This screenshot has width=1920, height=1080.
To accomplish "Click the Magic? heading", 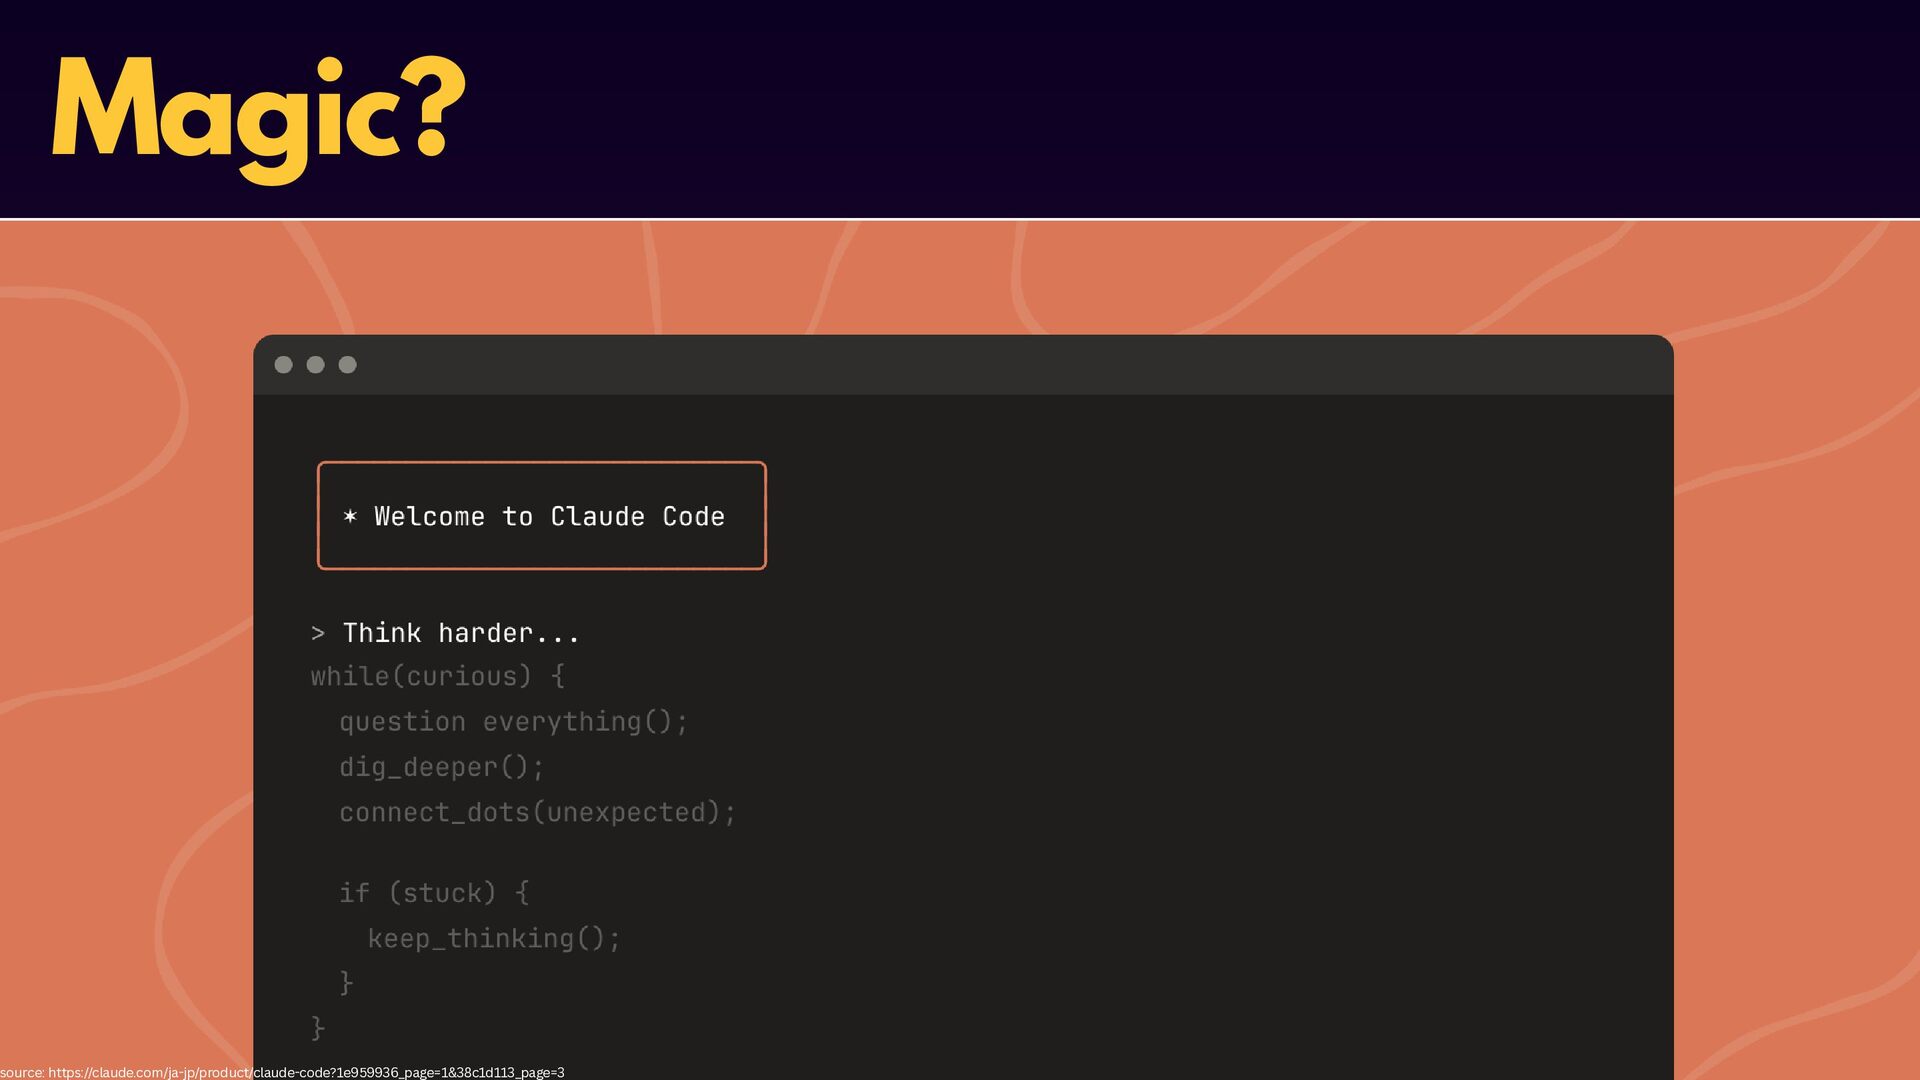I will [258, 112].
